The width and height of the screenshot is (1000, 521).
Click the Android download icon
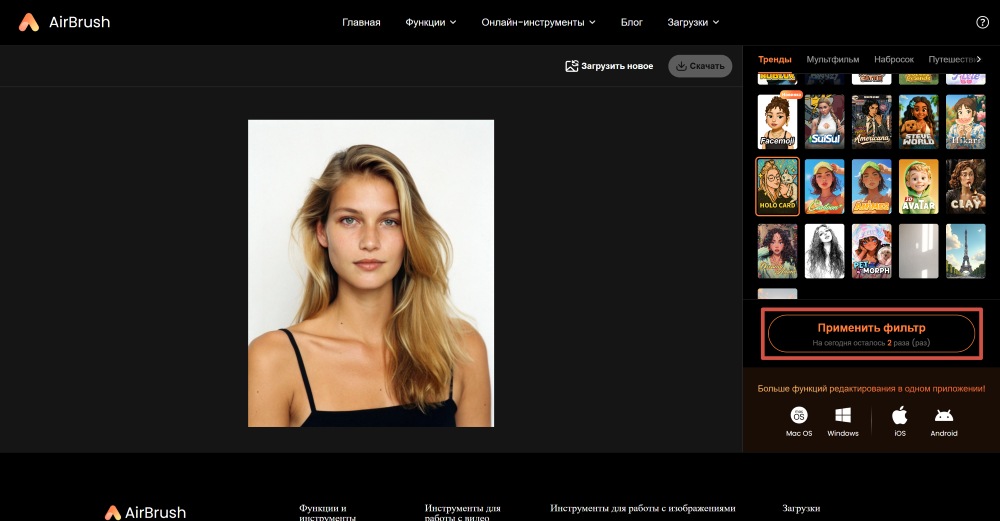[944, 415]
